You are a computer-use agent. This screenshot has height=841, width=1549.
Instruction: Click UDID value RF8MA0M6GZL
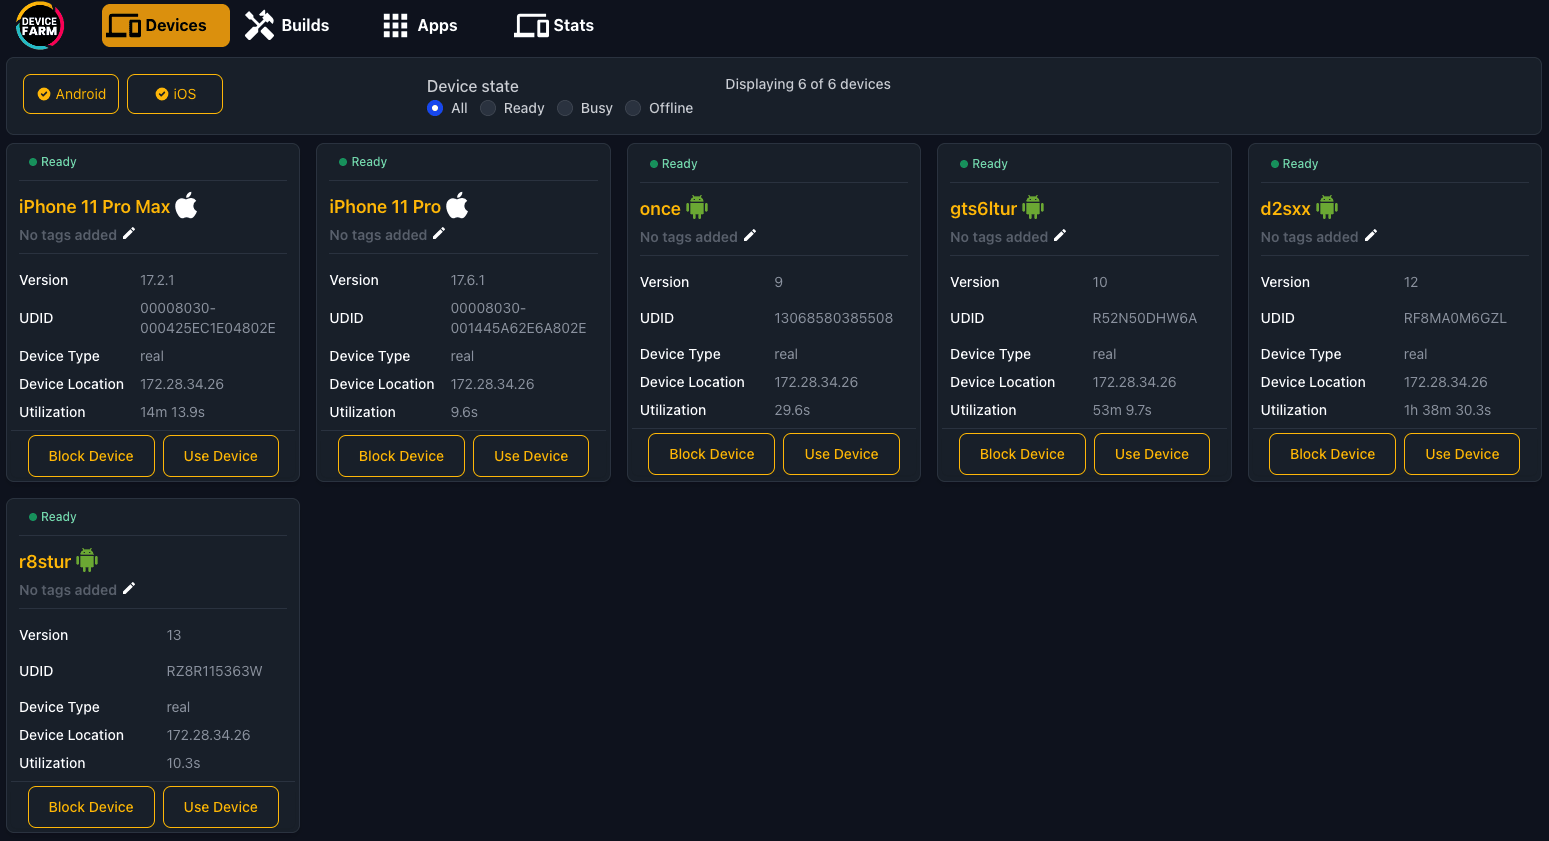pyautogui.click(x=1455, y=318)
